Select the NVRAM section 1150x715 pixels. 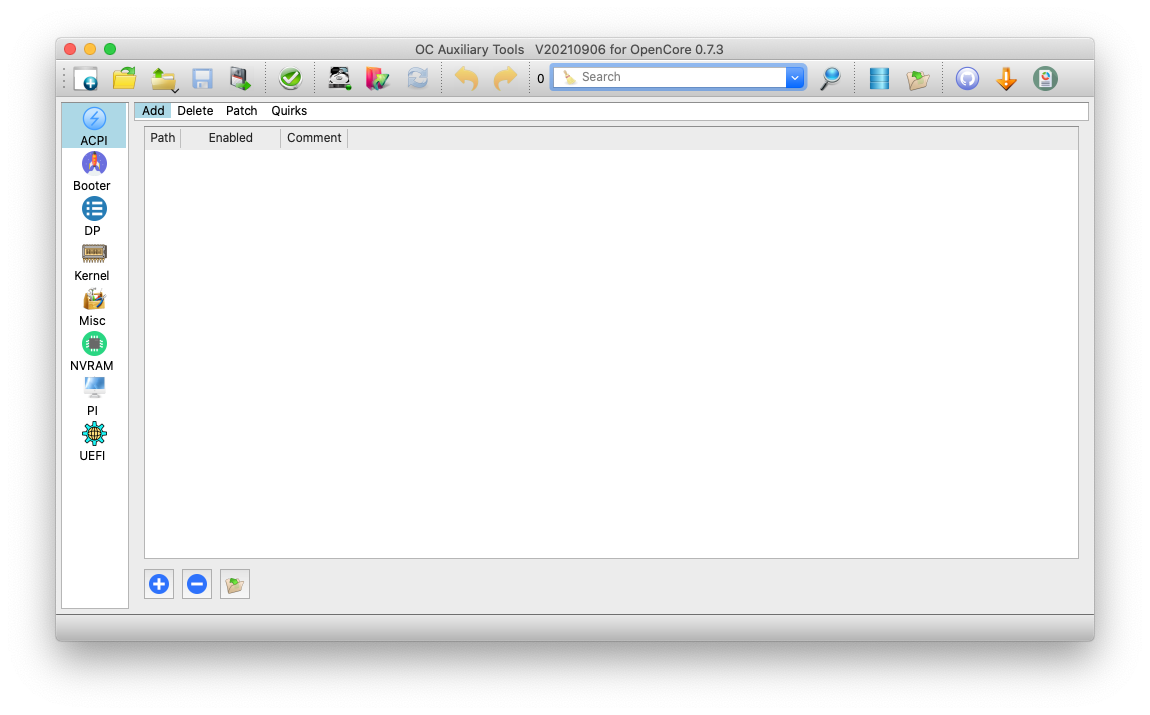(92, 351)
